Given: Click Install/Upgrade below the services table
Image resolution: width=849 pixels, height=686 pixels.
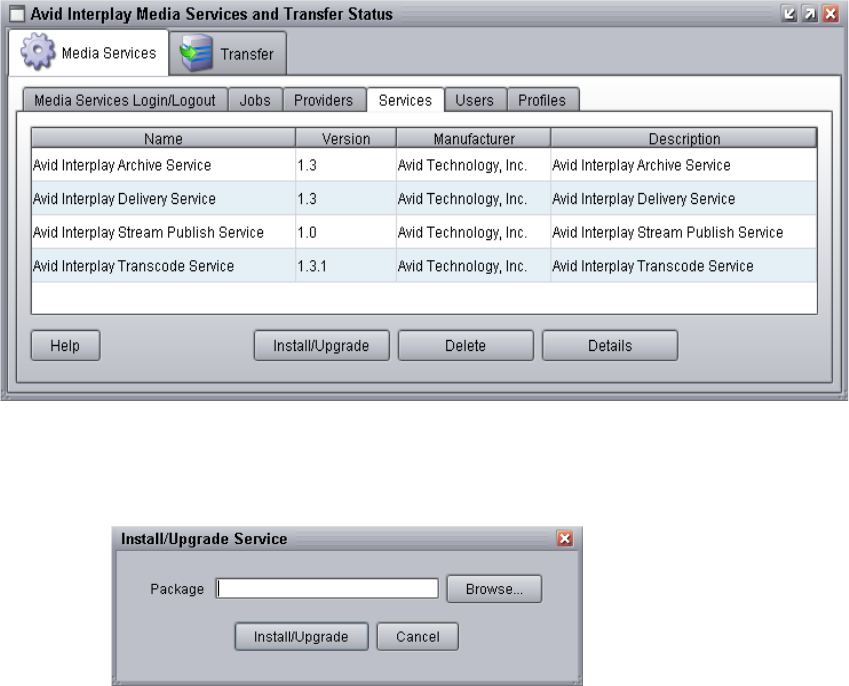Looking at the screenshot, I should tap(322, 345).
